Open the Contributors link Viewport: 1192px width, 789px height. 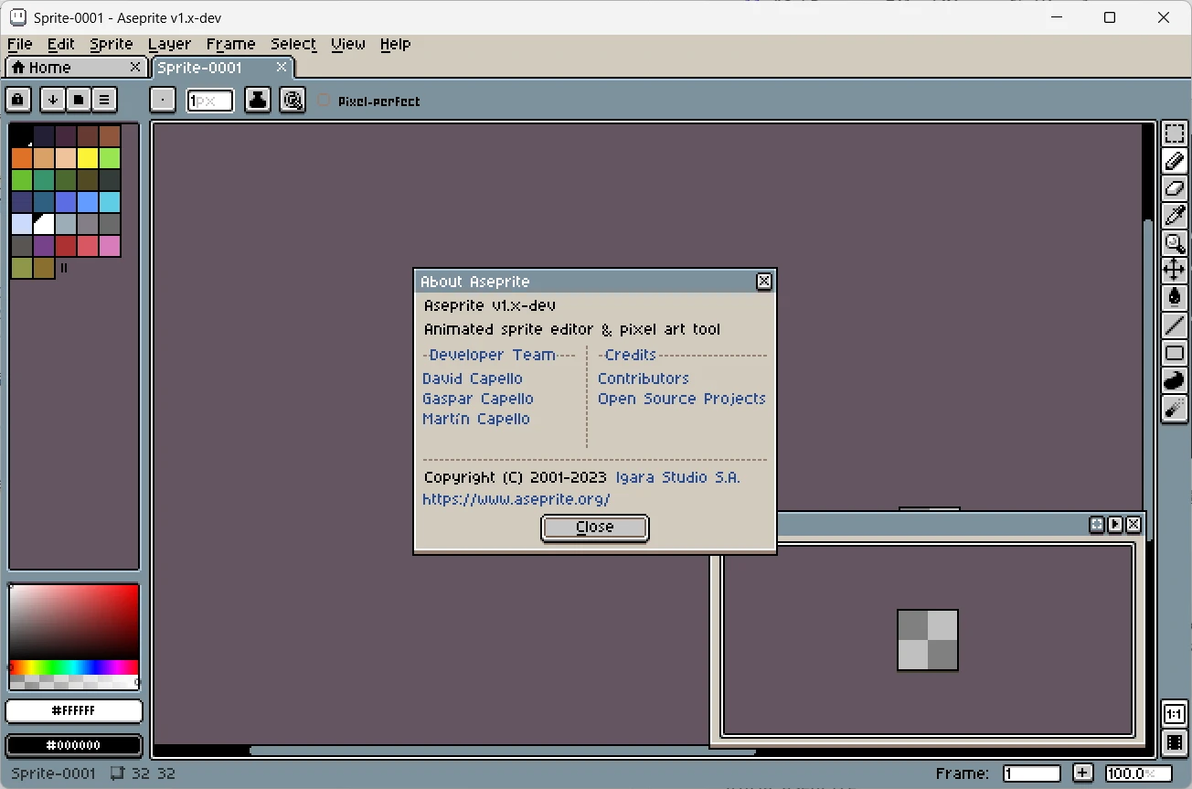643,379
